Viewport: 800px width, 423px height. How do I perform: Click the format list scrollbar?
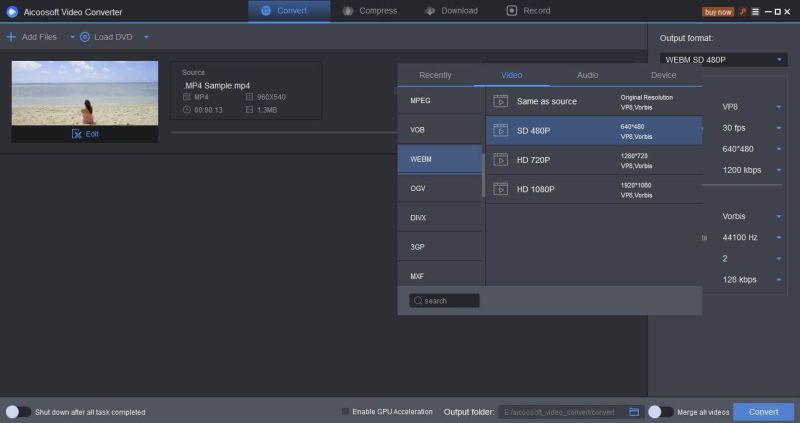click(x=484, y=175)
